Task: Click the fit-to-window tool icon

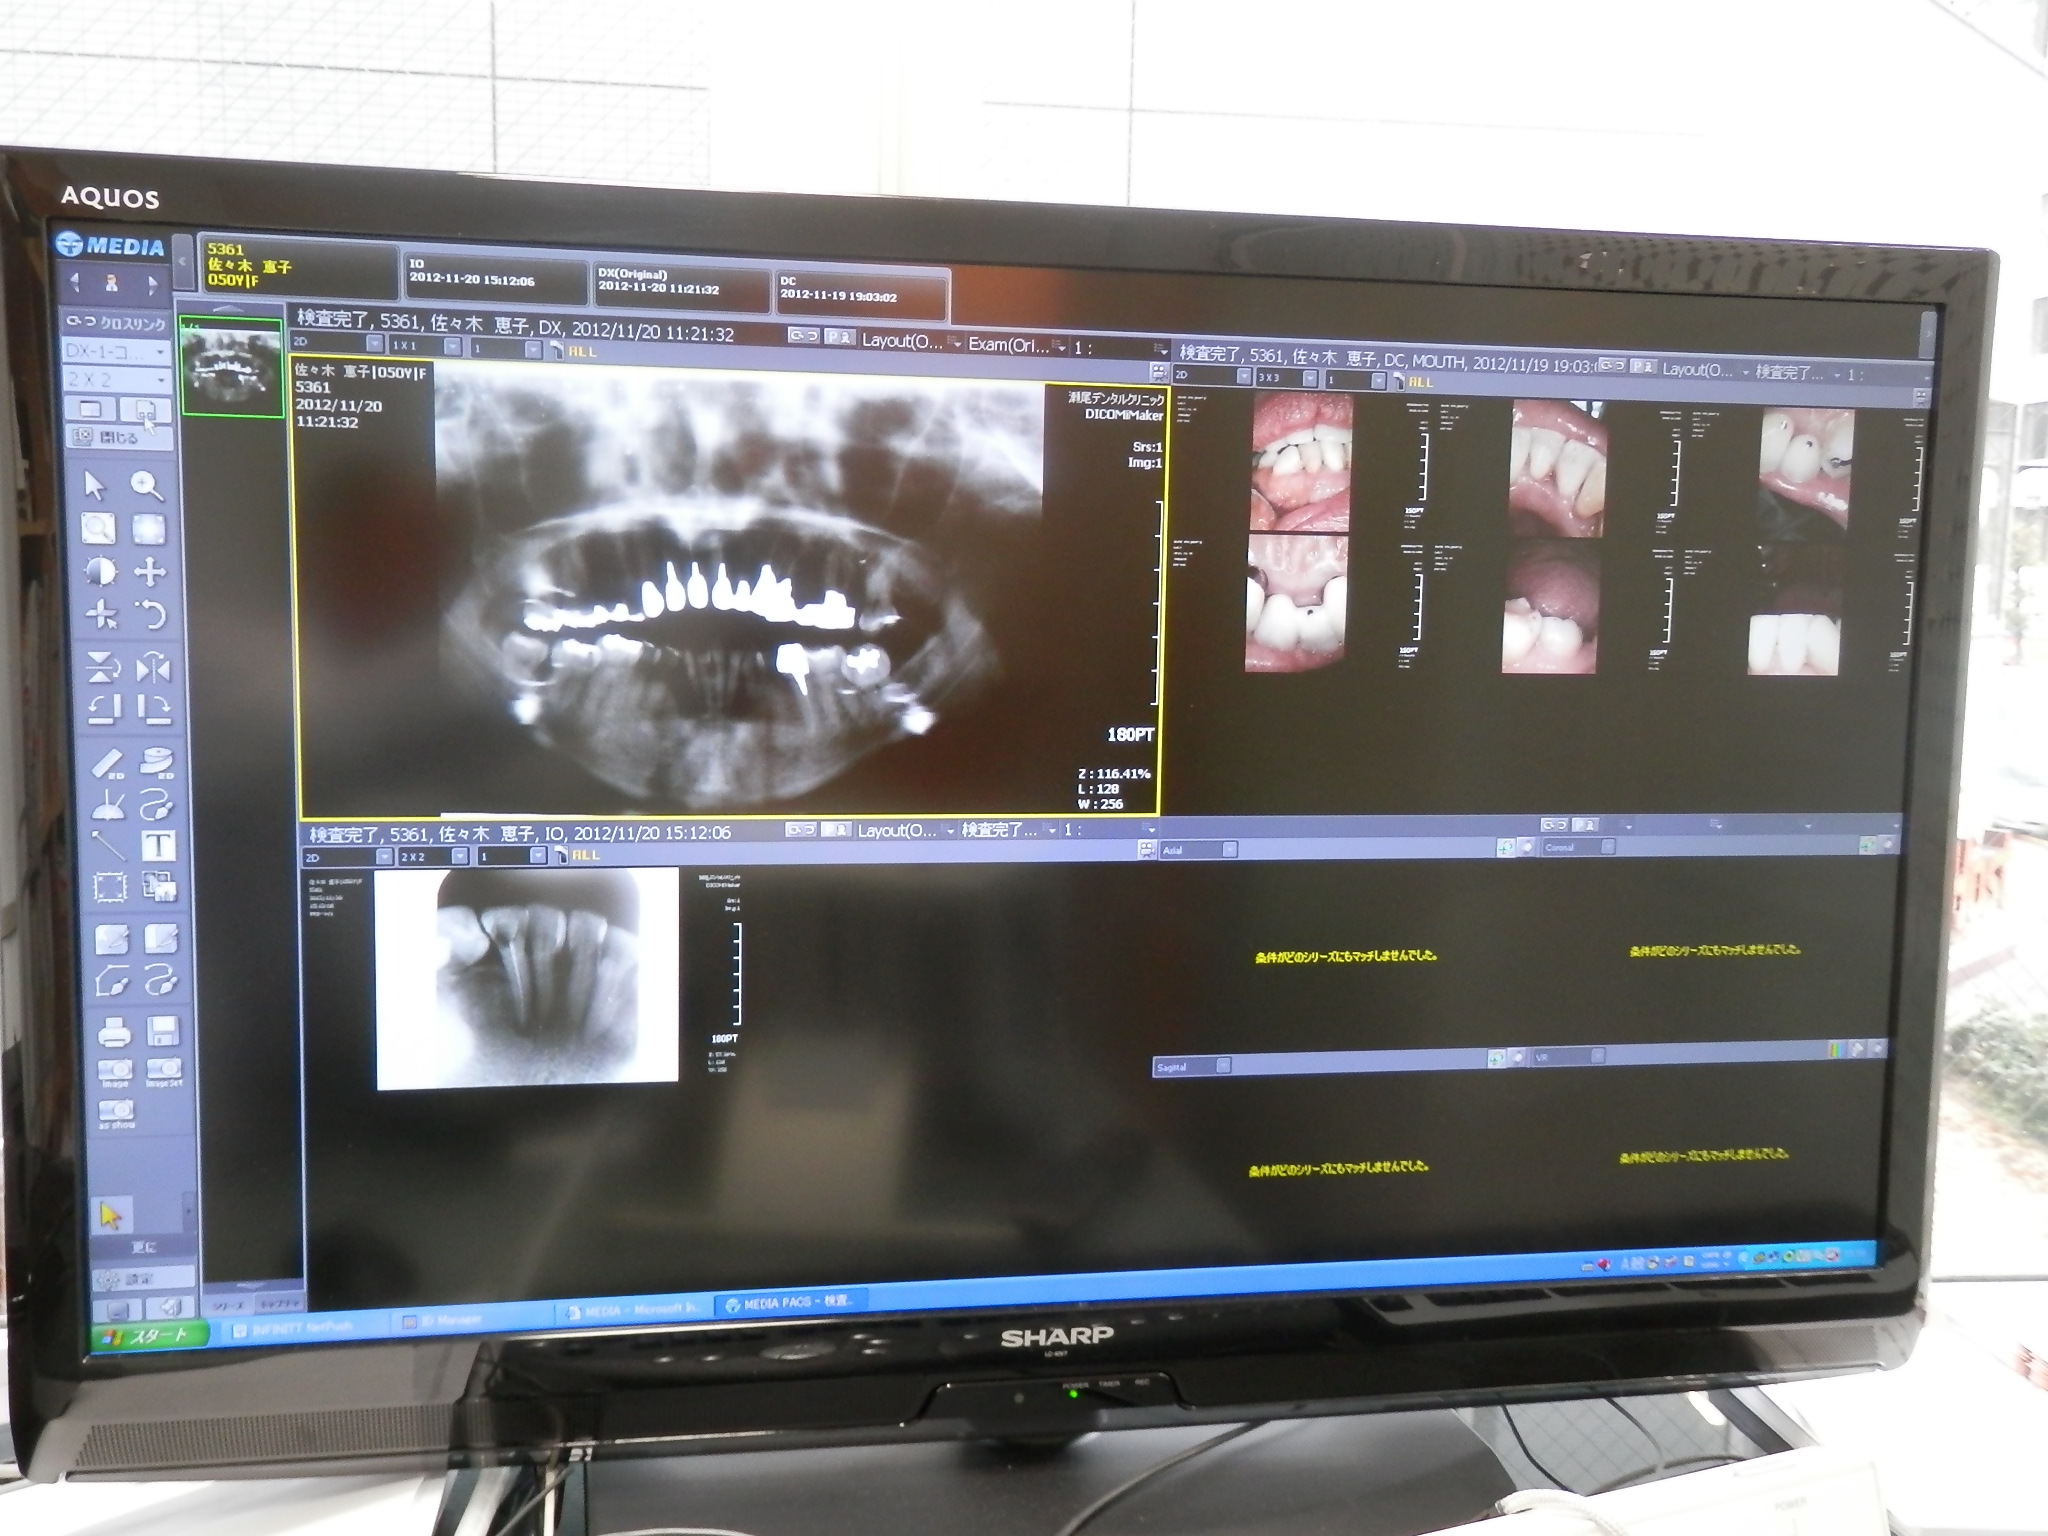Action: [x=148, y=528]
